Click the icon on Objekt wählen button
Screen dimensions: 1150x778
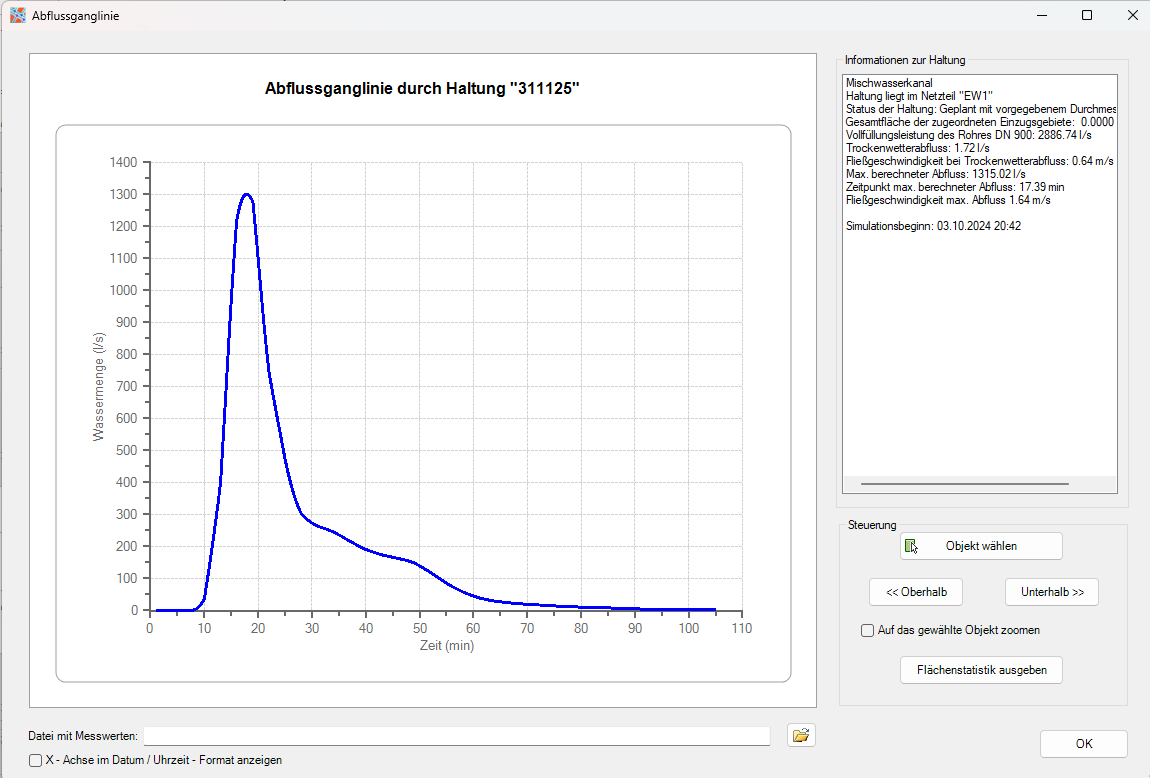click(911, 546)
